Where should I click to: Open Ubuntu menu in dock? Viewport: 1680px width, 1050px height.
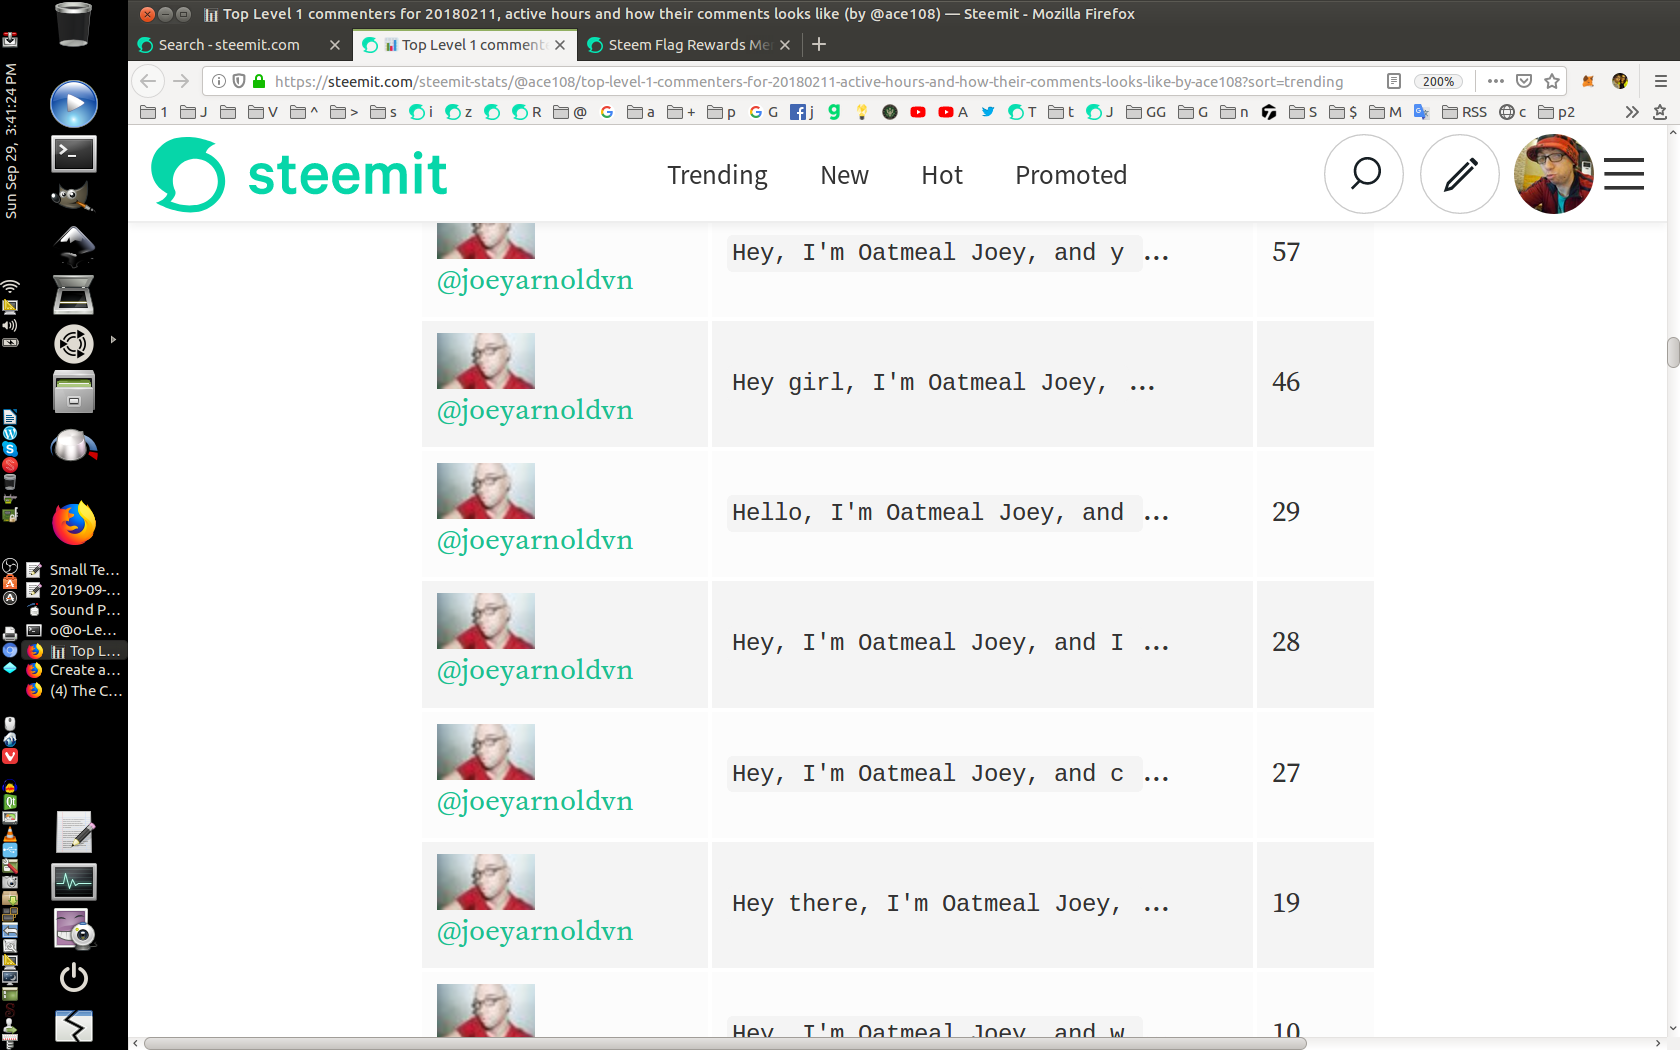(74, 344)
